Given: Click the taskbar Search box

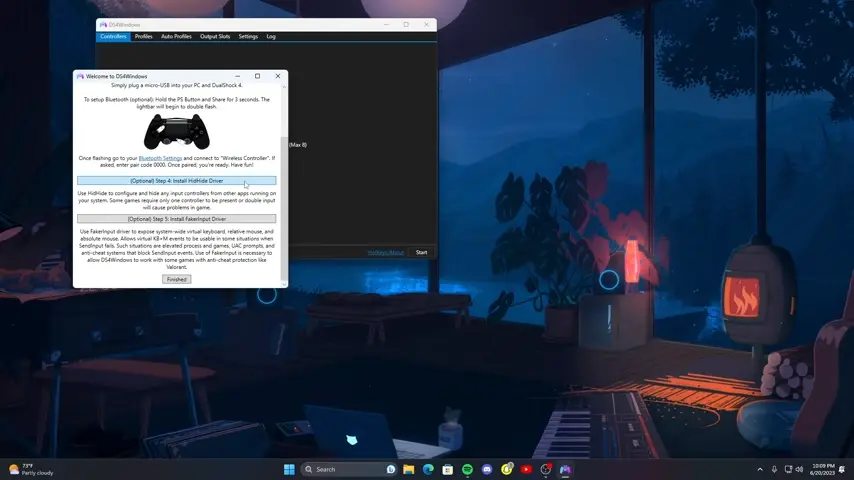Looking at the screenshot, I should [x=349, y=470].
